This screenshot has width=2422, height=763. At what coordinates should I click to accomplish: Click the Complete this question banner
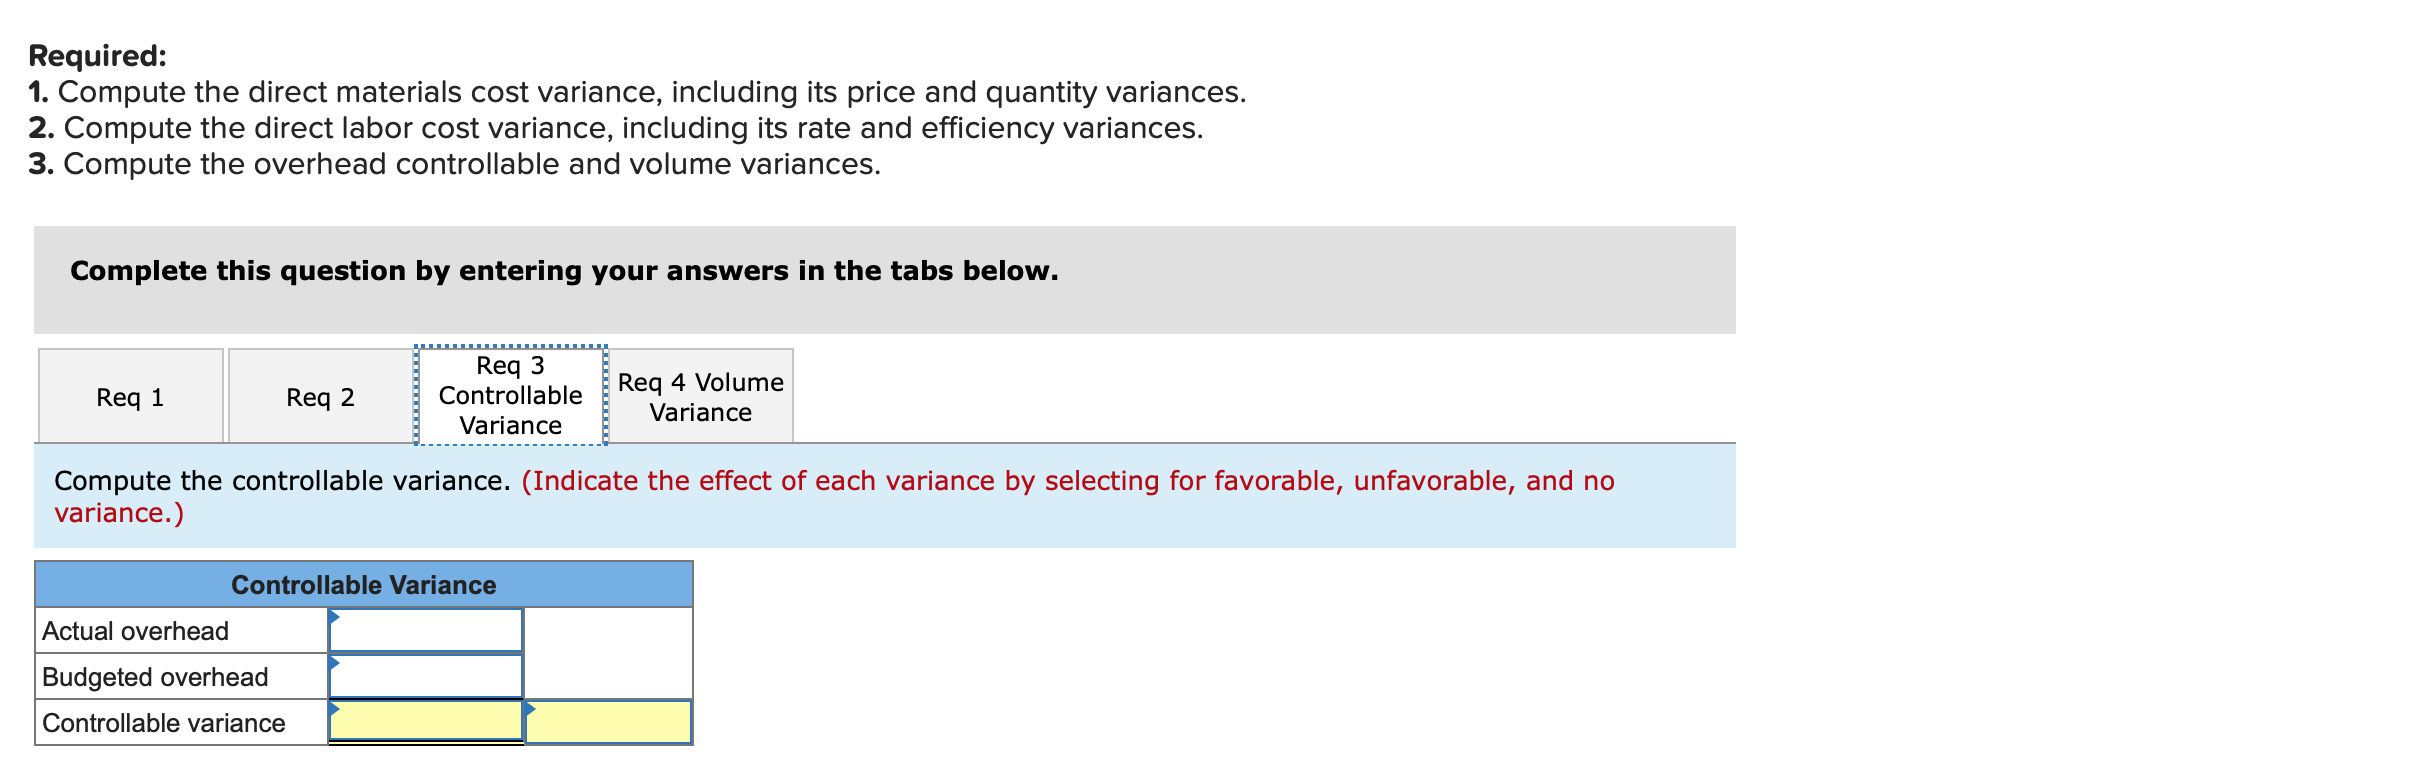tap(563, 269)
